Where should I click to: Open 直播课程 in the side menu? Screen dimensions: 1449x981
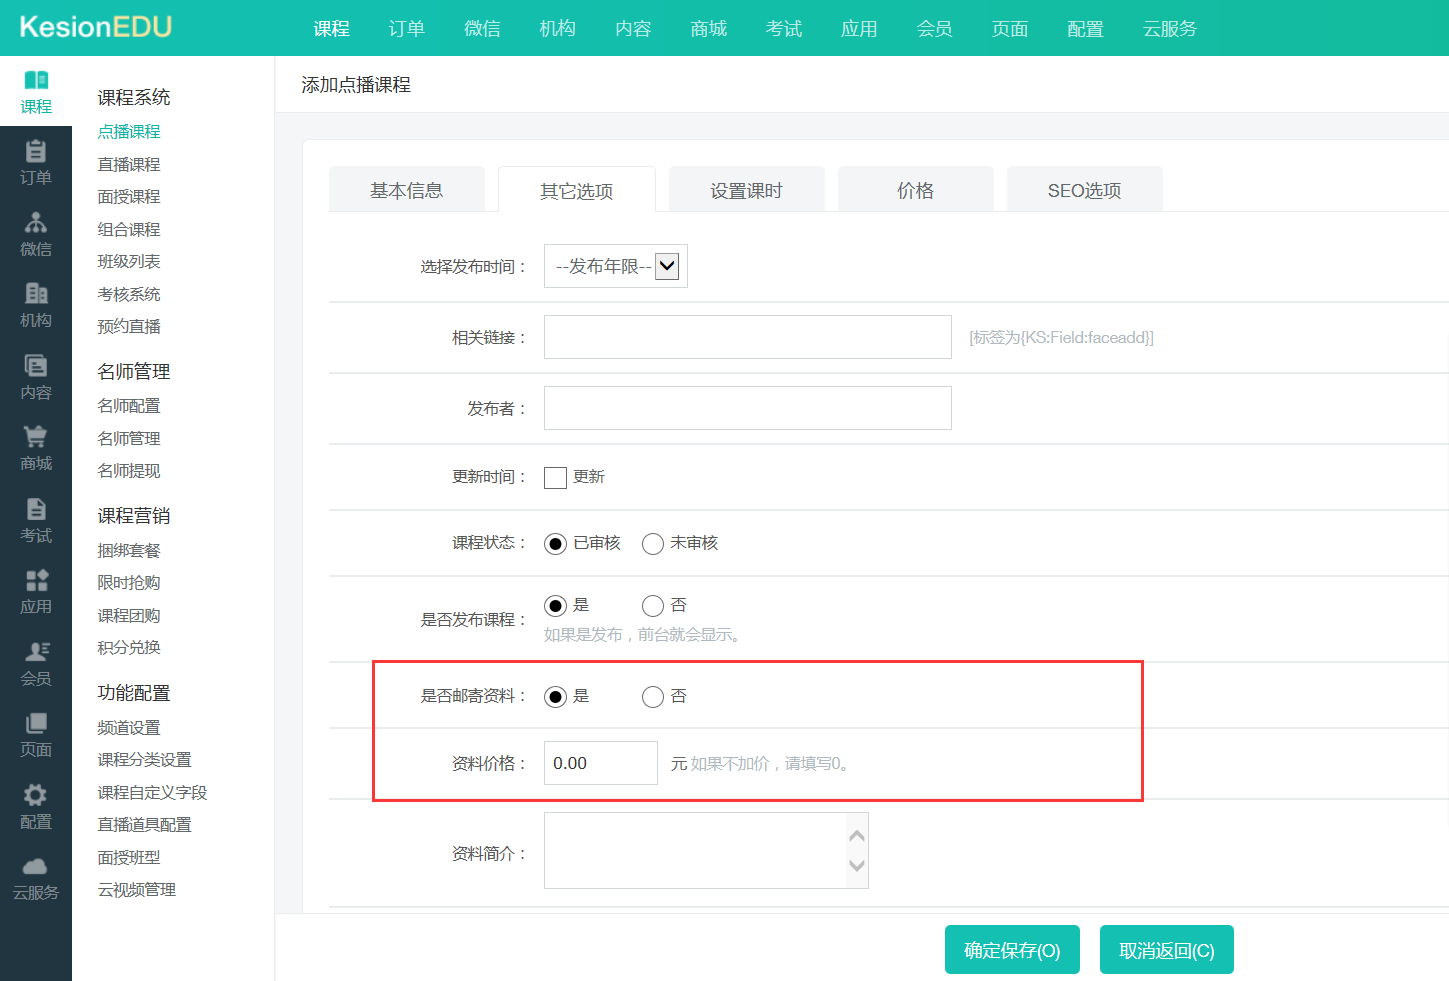[129, 164]
